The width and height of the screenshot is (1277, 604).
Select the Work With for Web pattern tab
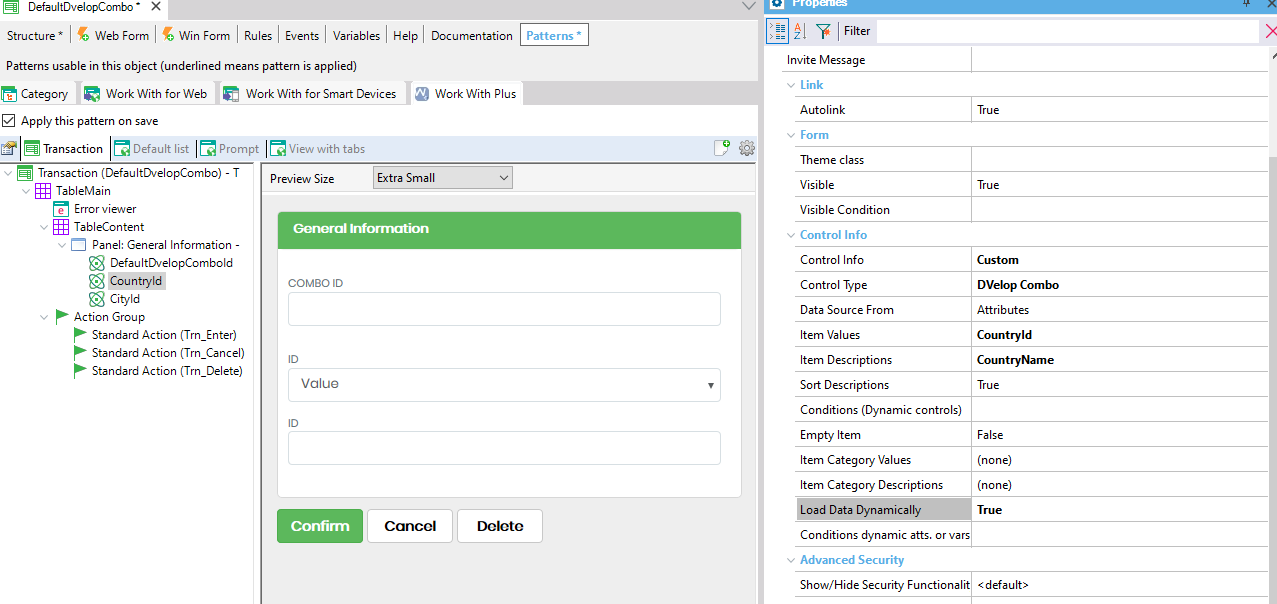coord(146,93)
